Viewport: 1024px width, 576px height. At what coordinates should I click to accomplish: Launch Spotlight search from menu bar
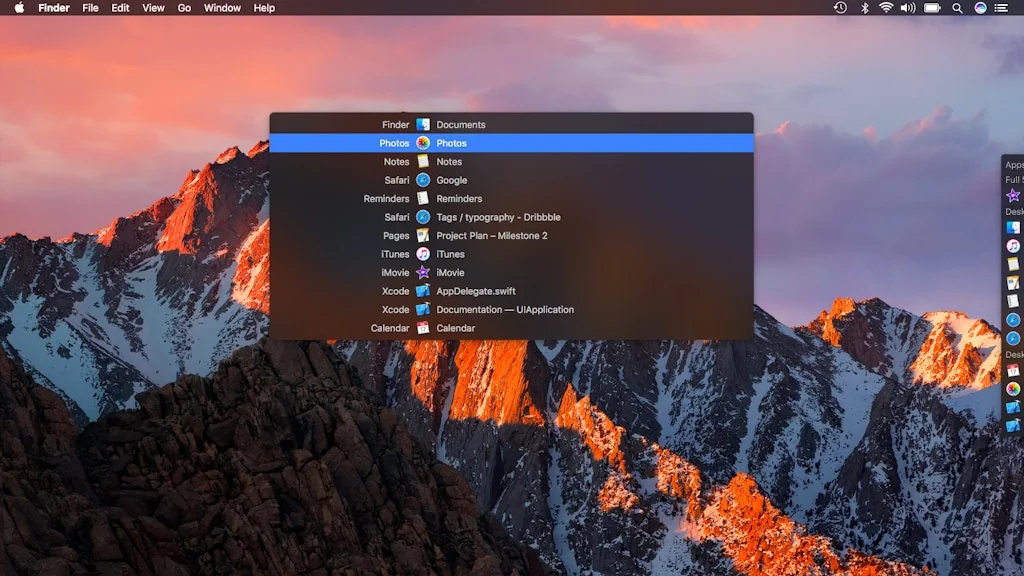[x=957, y=8]
